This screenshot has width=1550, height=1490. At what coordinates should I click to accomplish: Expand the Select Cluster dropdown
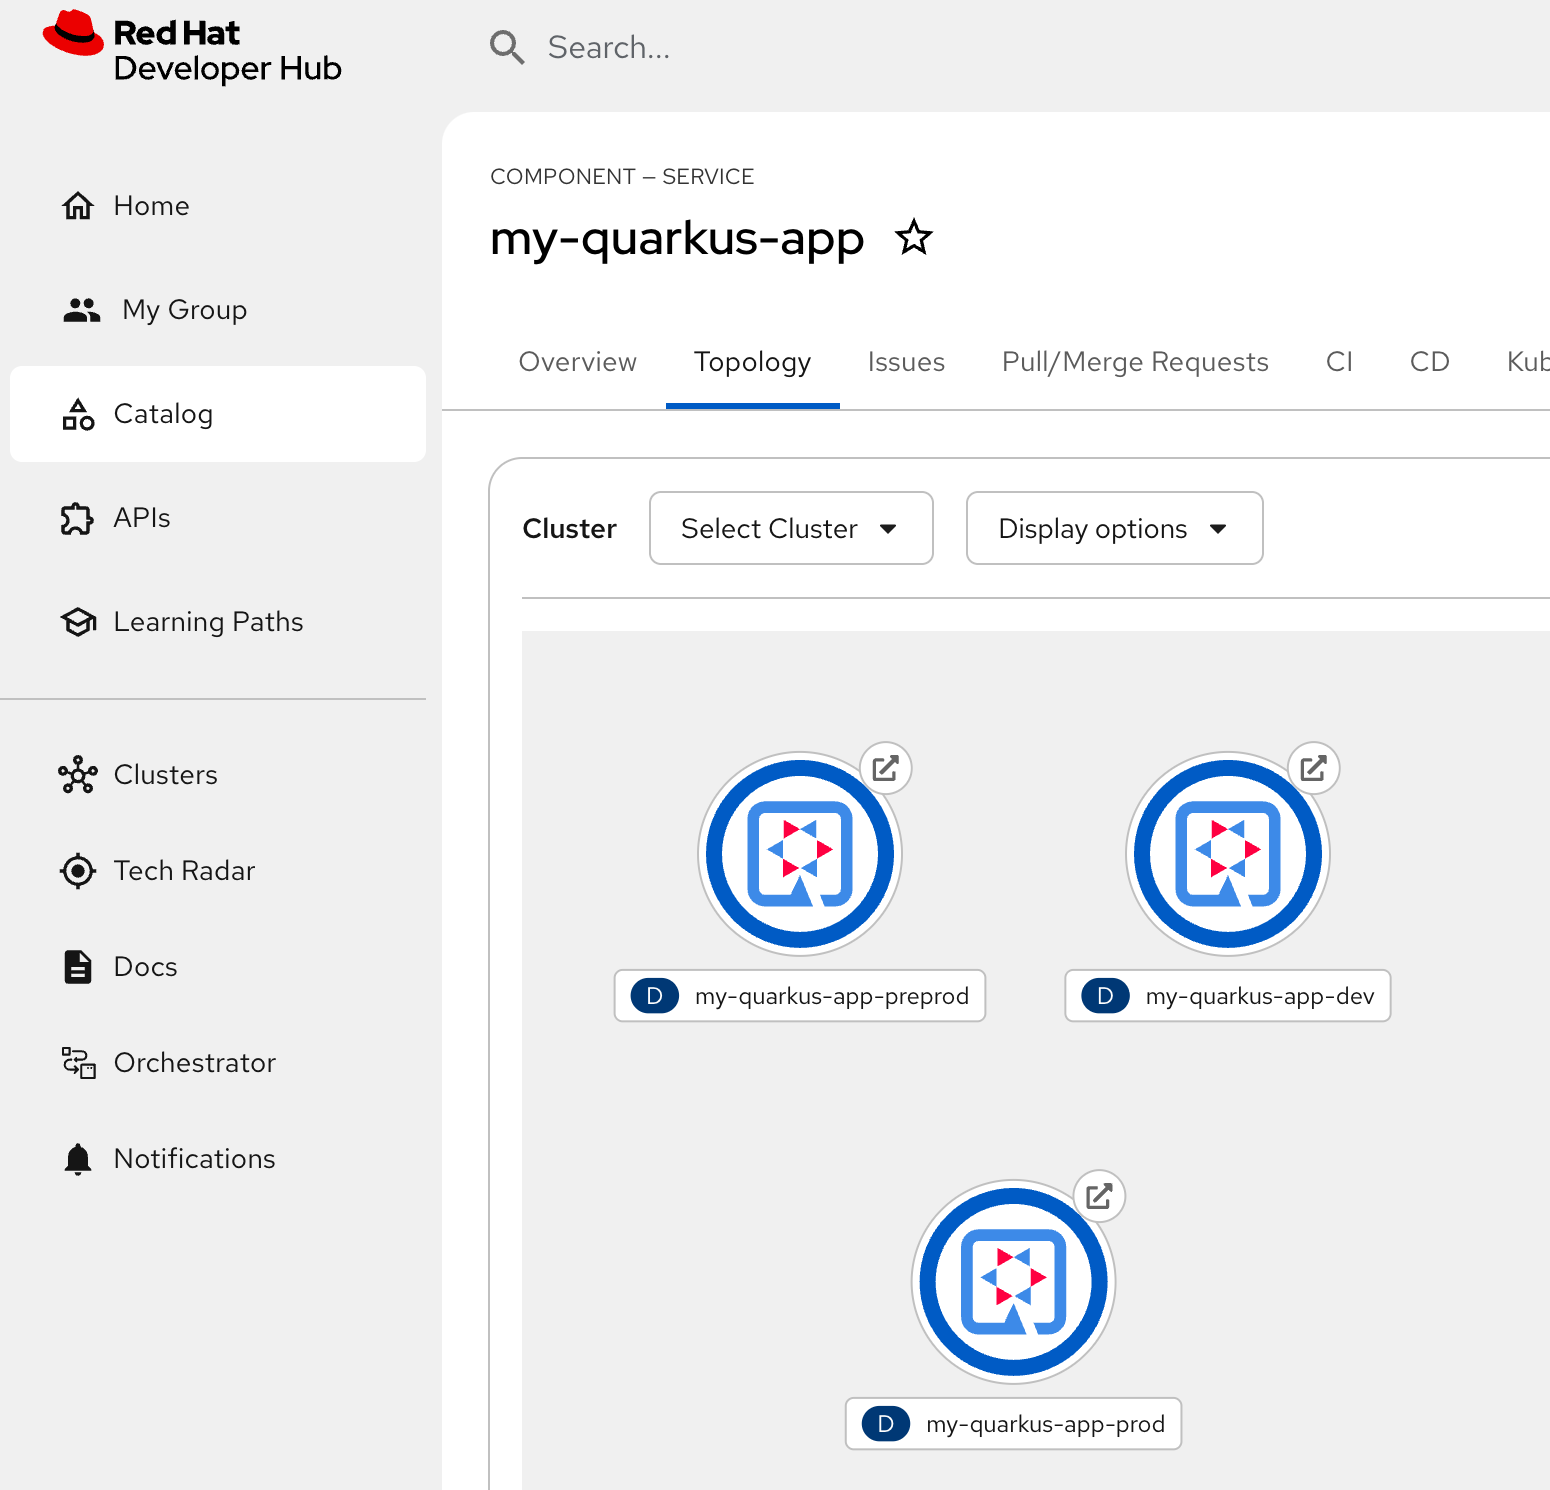[x=790, y=528]
